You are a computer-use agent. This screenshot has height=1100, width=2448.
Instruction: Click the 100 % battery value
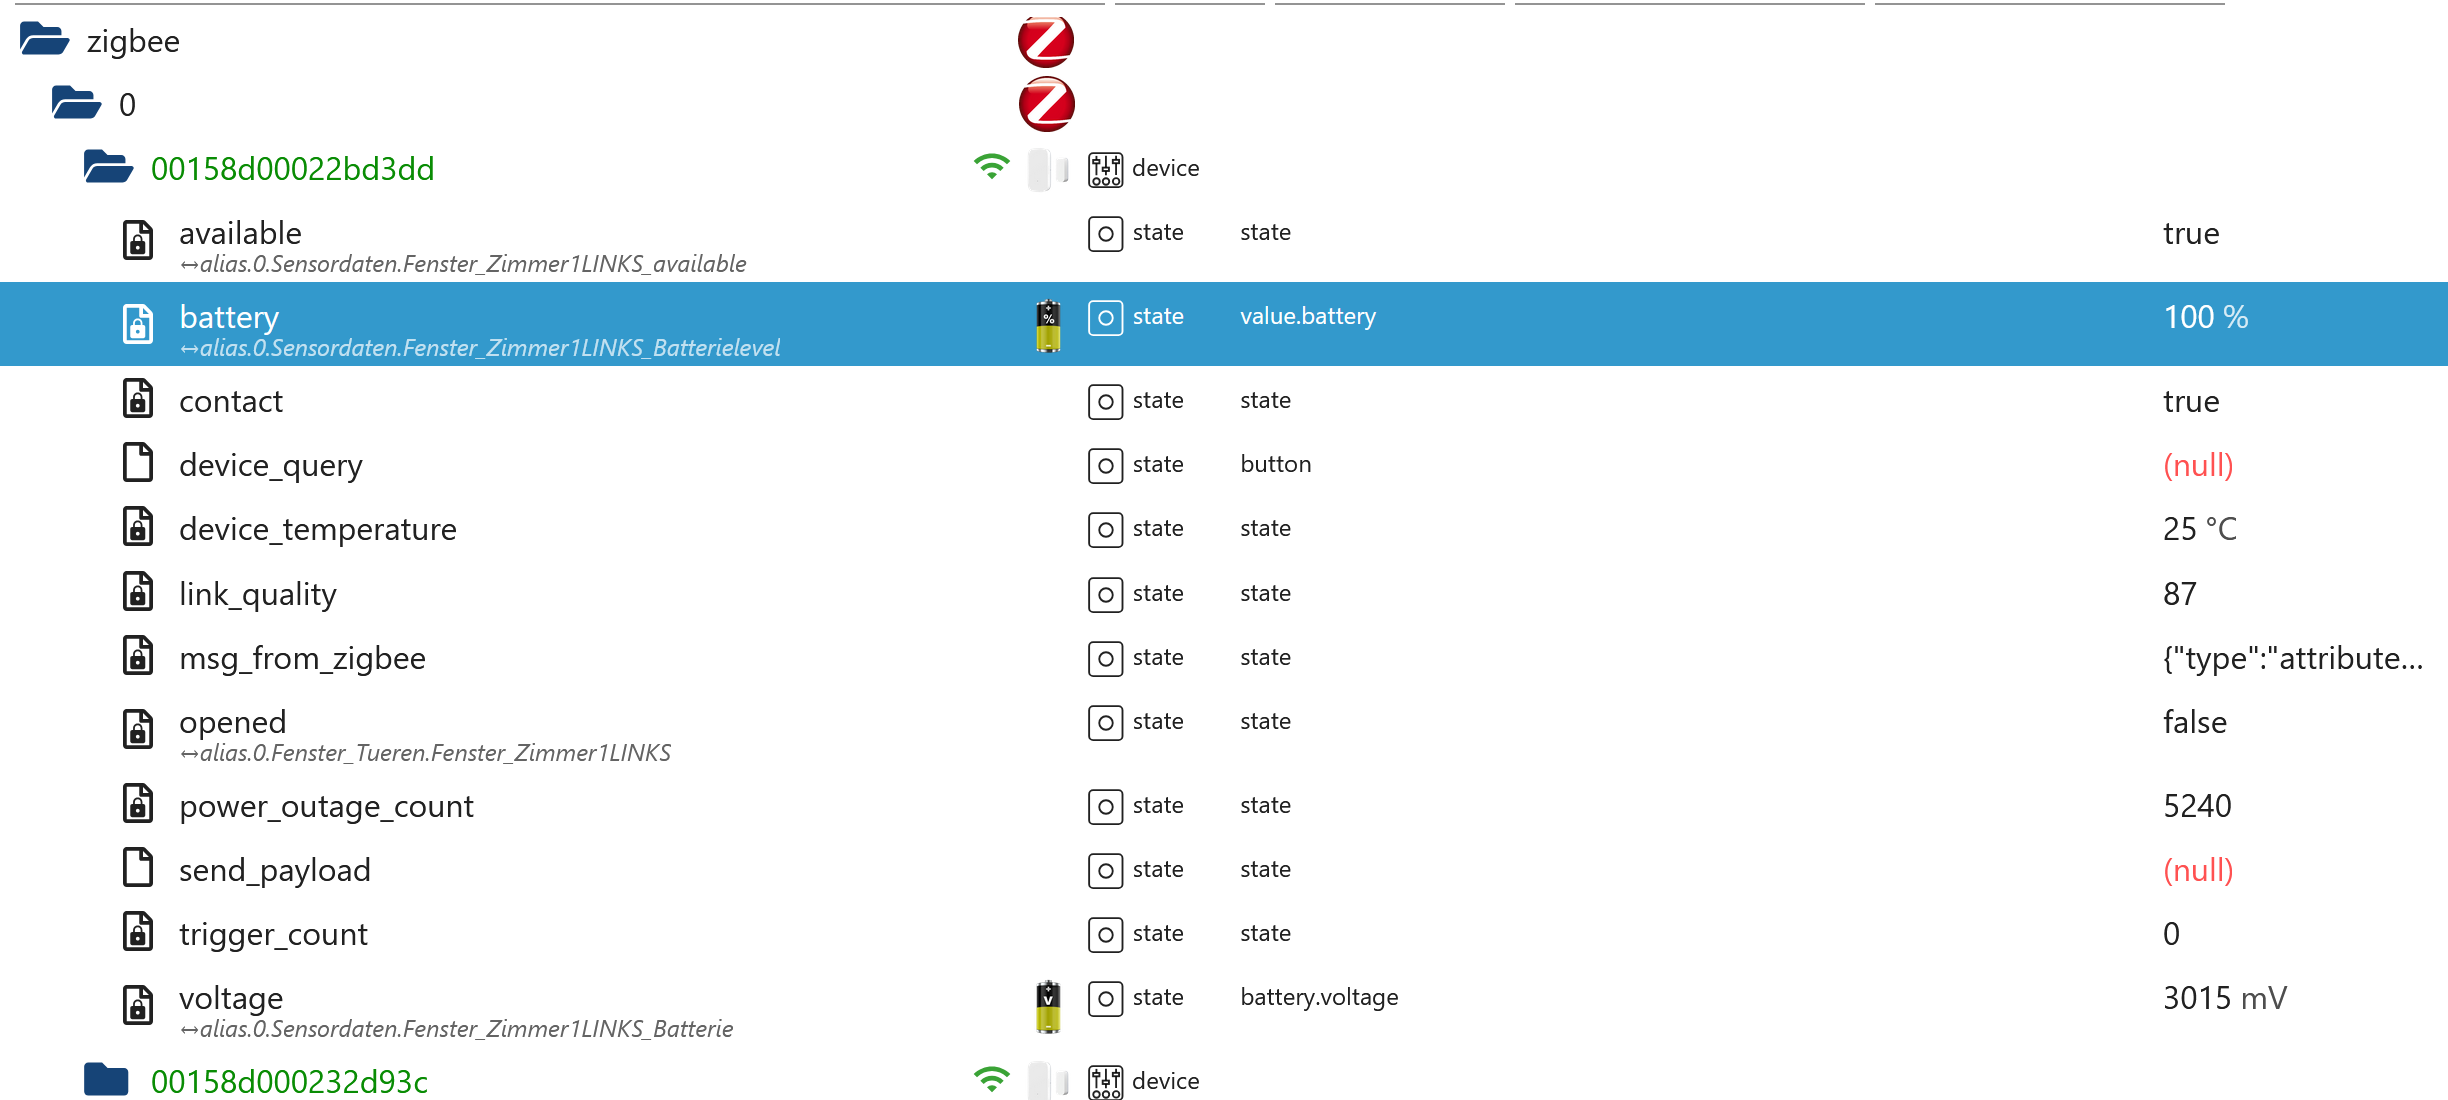coord(2205,317)
